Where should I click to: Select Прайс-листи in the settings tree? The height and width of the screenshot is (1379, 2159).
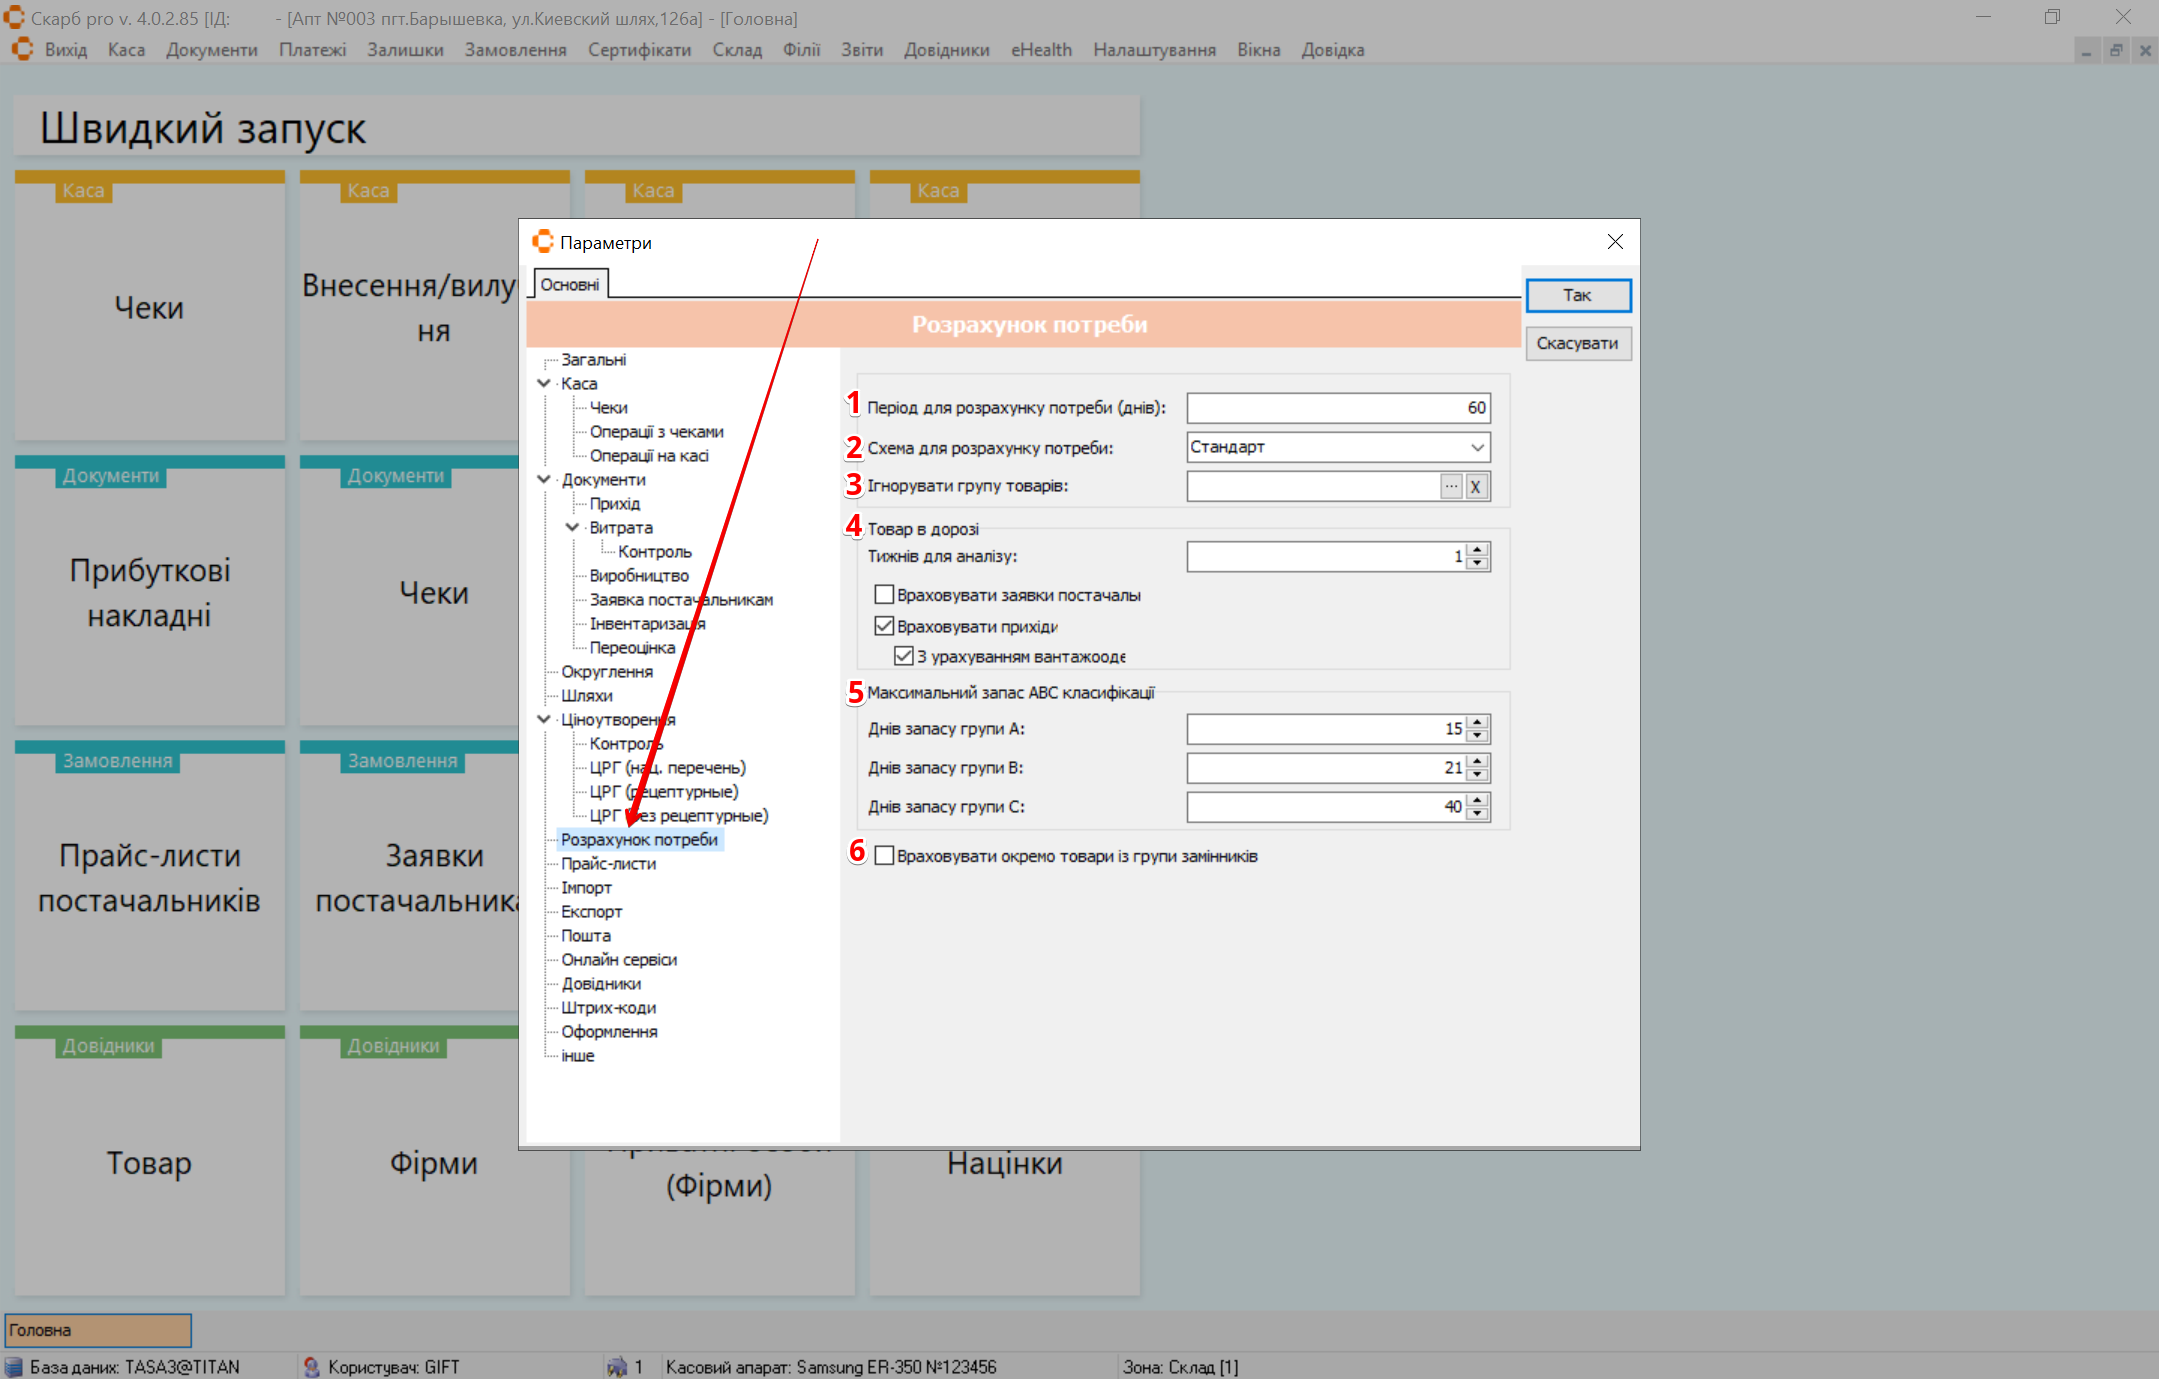[x=608, y=863]
